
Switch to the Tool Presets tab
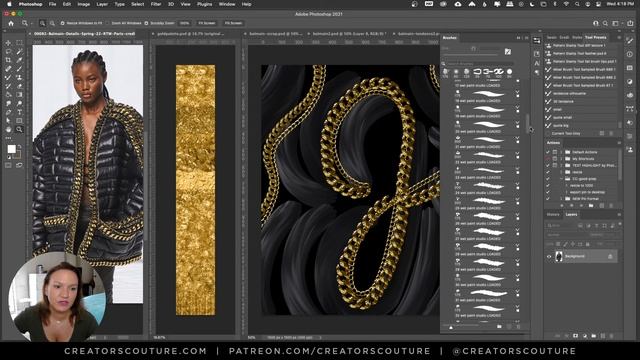tap(596, 37)
